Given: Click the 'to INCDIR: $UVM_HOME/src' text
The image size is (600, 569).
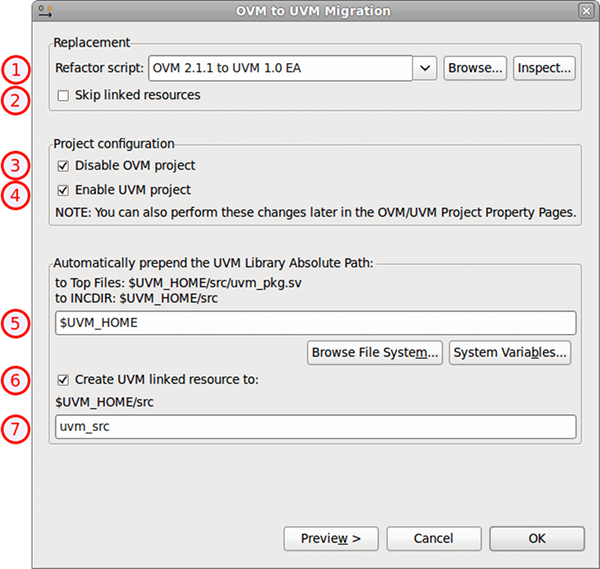Looking at the screenshot, I should pos(137,298).
